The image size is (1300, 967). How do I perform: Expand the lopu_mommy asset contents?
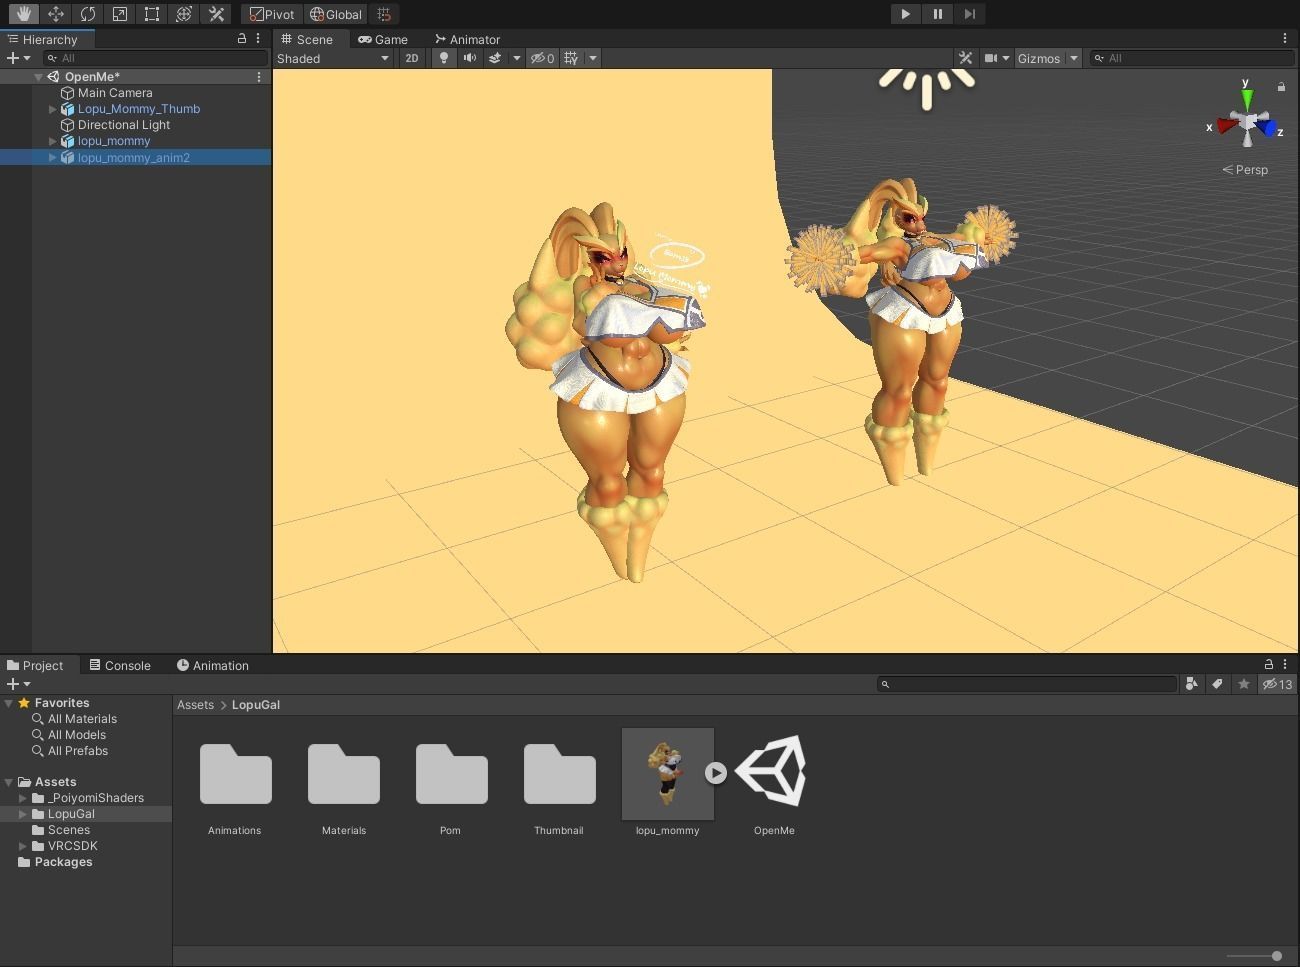click(715, 772)
